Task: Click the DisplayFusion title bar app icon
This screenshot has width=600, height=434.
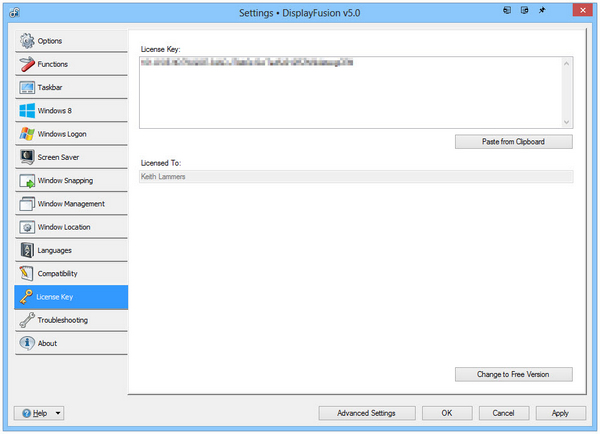Action: click(x=15, y=13)
